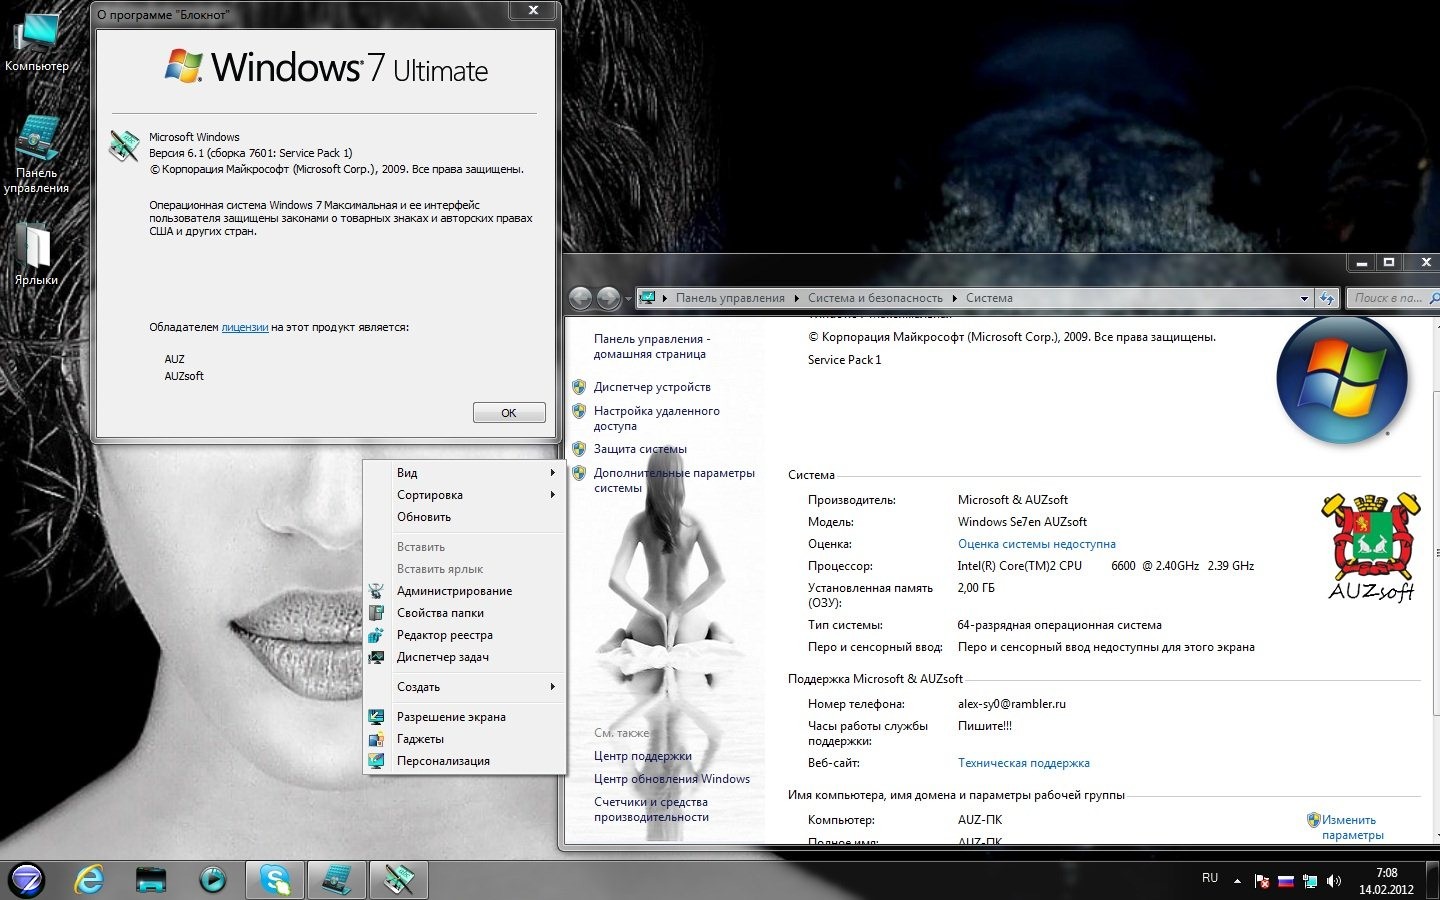Select Гаджеты in the context menu
Image resolution: width=1440 pixels, height=900 pixels.
coord(465,739)
